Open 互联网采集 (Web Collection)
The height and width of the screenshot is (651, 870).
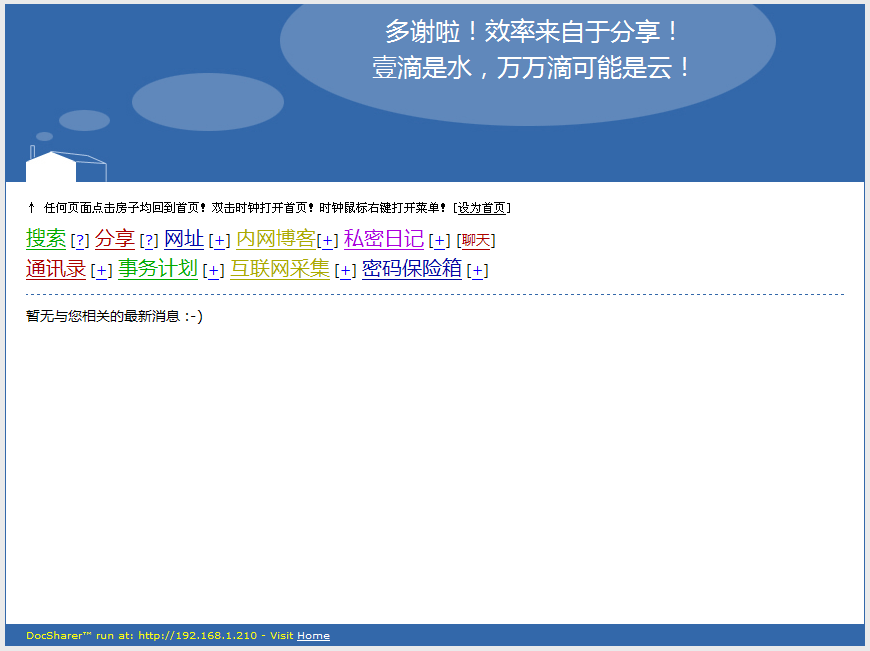click(277, 269)
